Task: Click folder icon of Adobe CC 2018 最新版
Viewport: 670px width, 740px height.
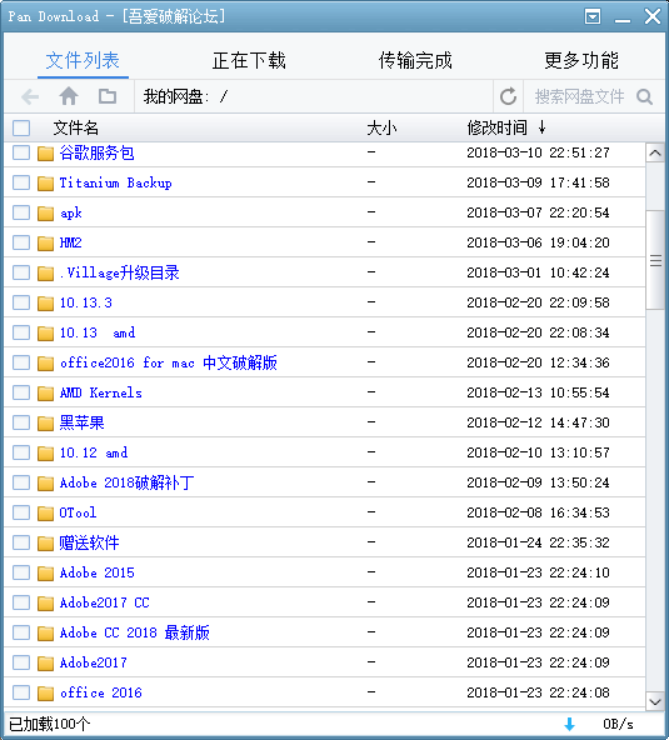Action: point(45,633)
